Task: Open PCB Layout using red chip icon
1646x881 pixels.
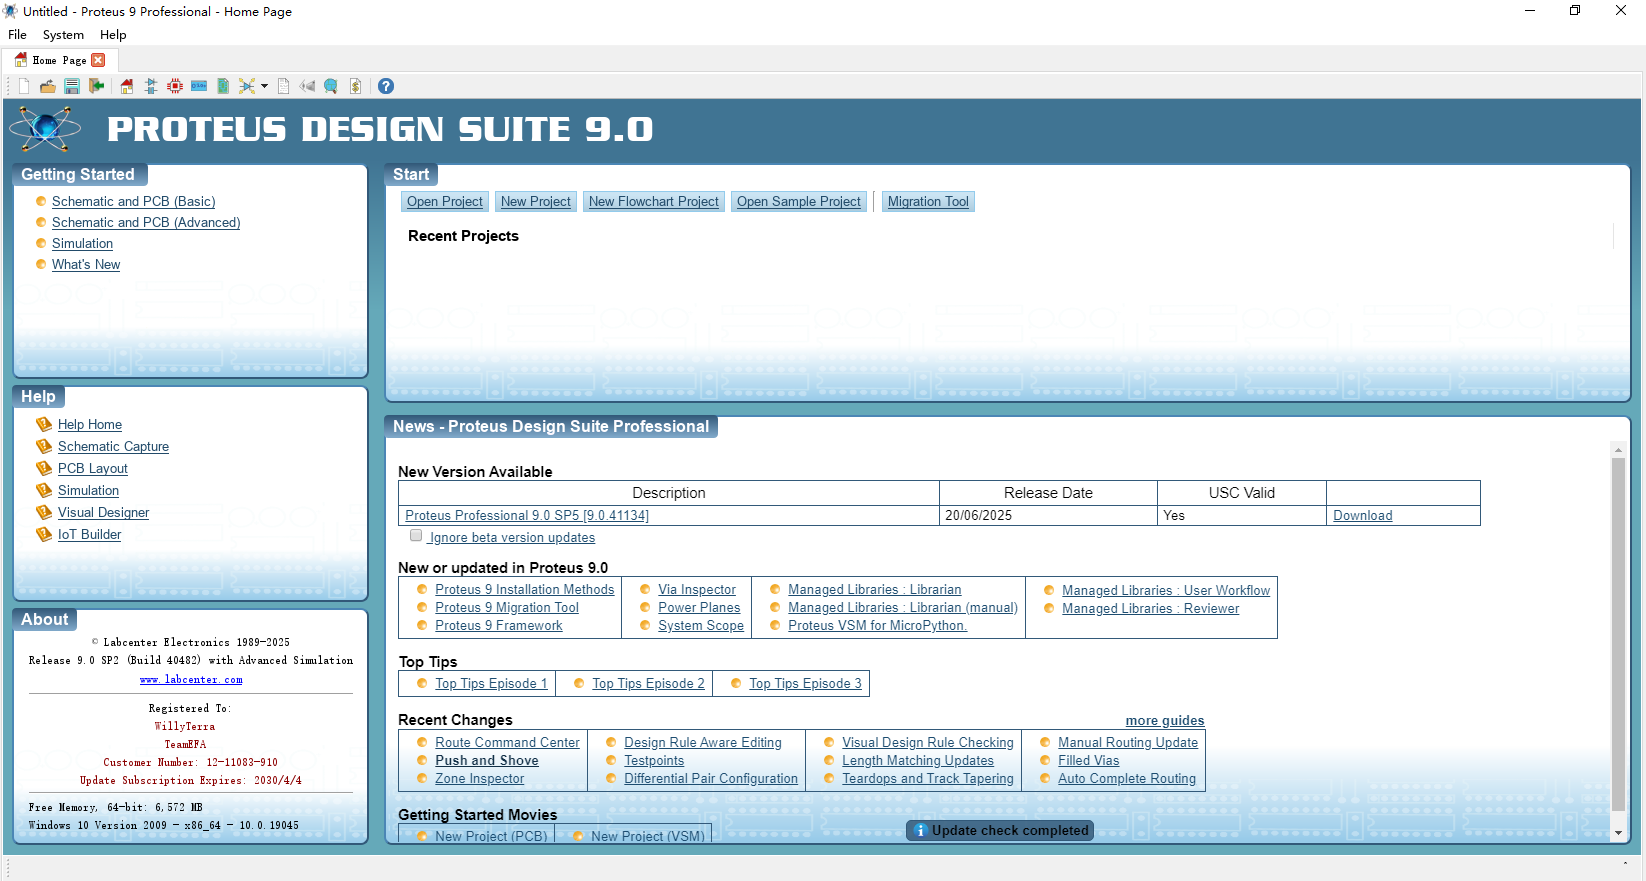Action: click(x=175, y=86)
